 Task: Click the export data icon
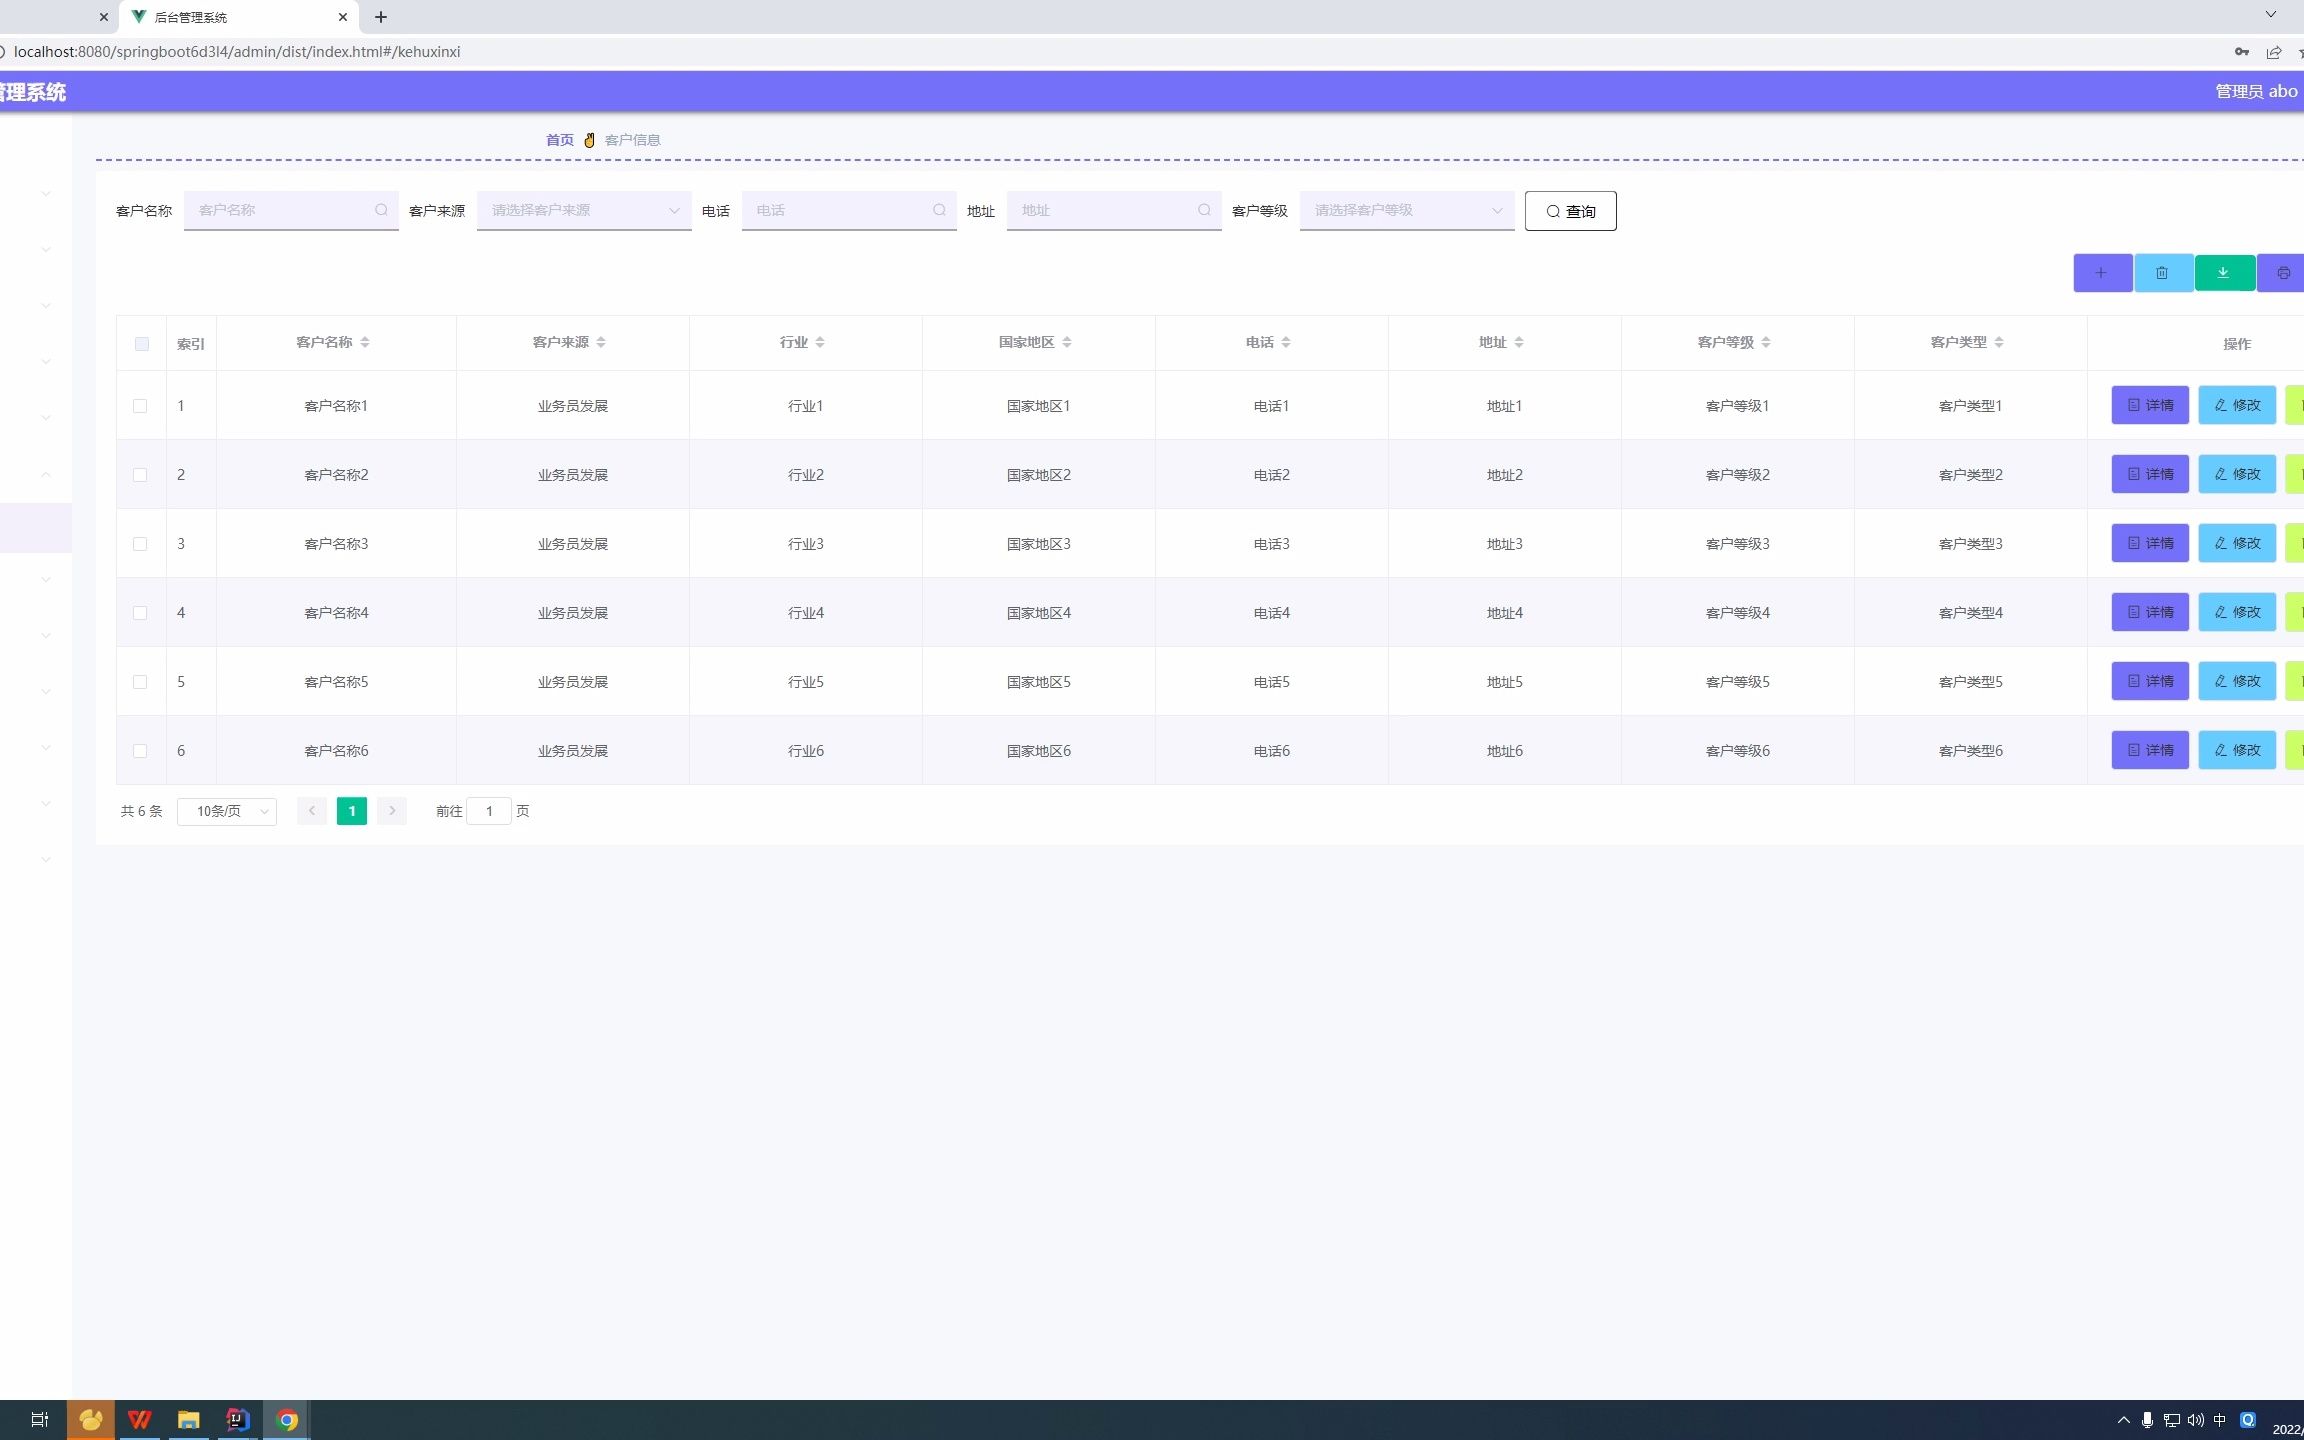point(2223,270)
